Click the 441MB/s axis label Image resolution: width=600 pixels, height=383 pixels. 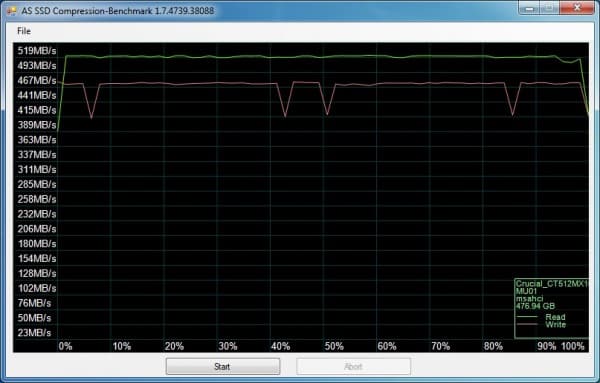[37, 95]
